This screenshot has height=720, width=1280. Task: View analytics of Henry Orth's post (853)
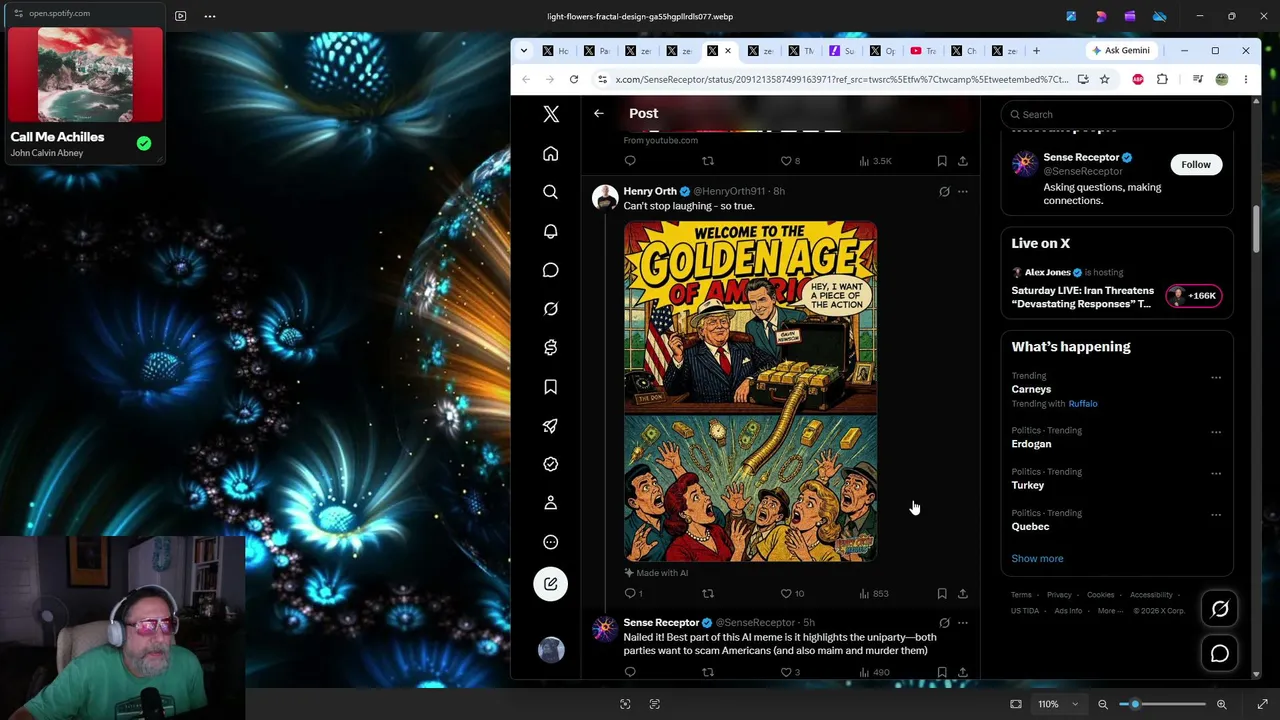point(874,594)
